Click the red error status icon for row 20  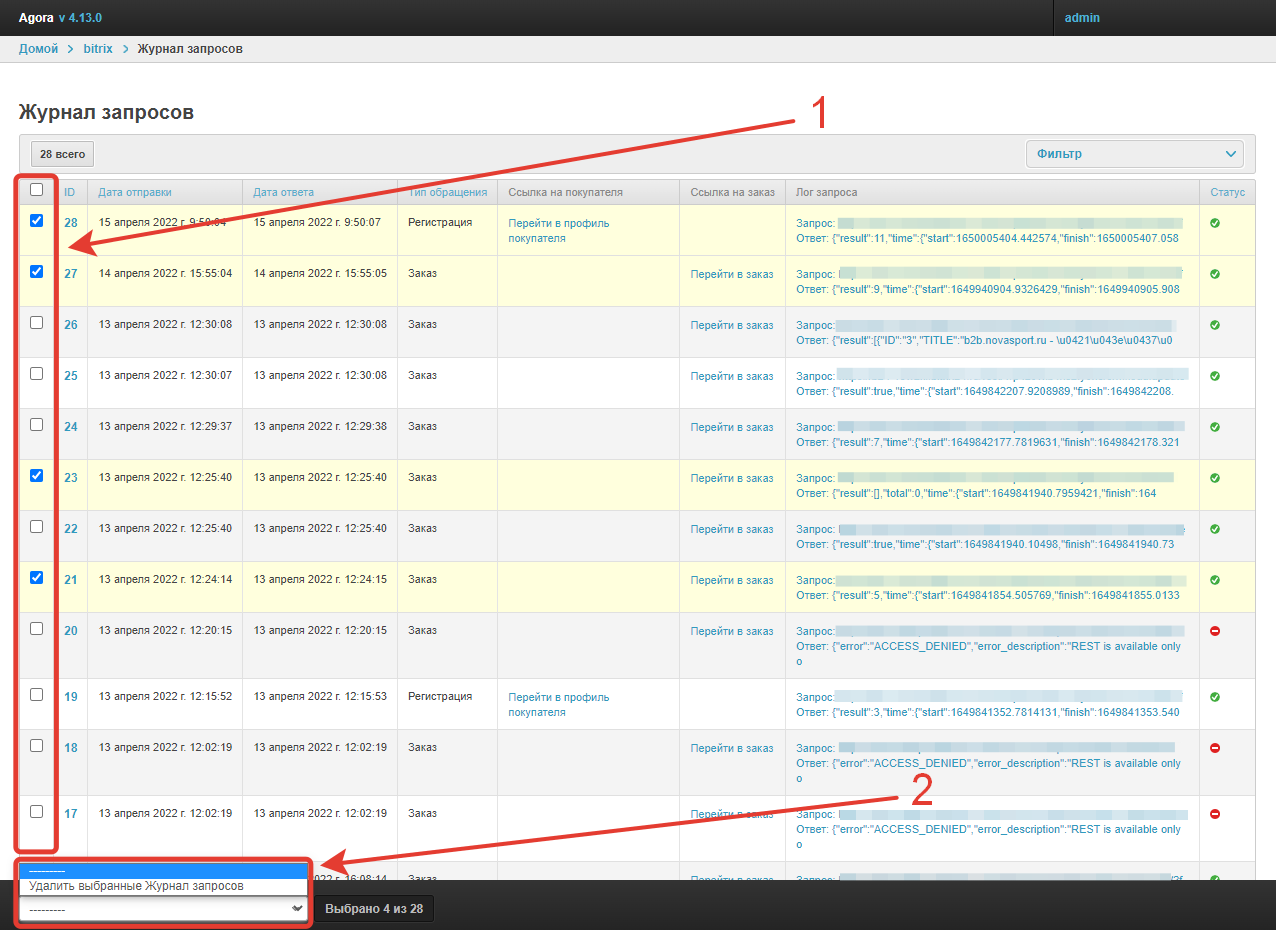pos(1215,631)
